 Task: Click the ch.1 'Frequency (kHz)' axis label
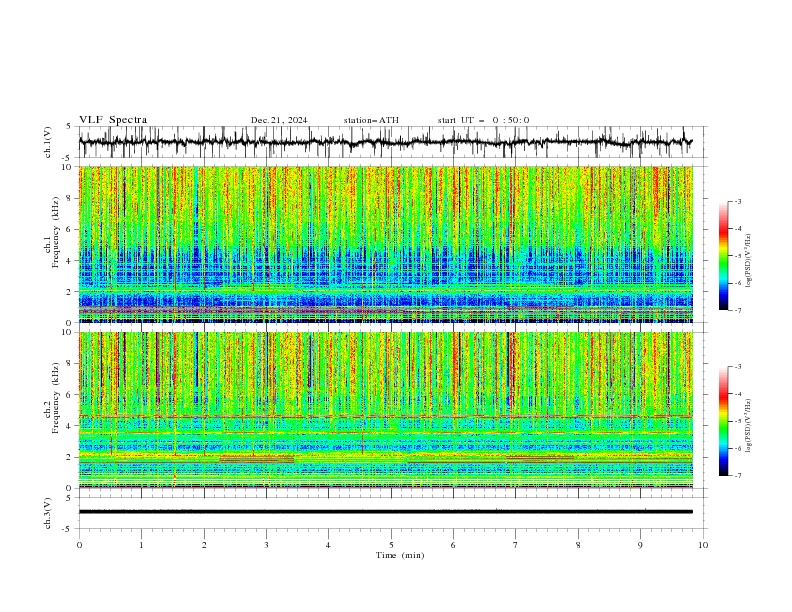point(56,233)
